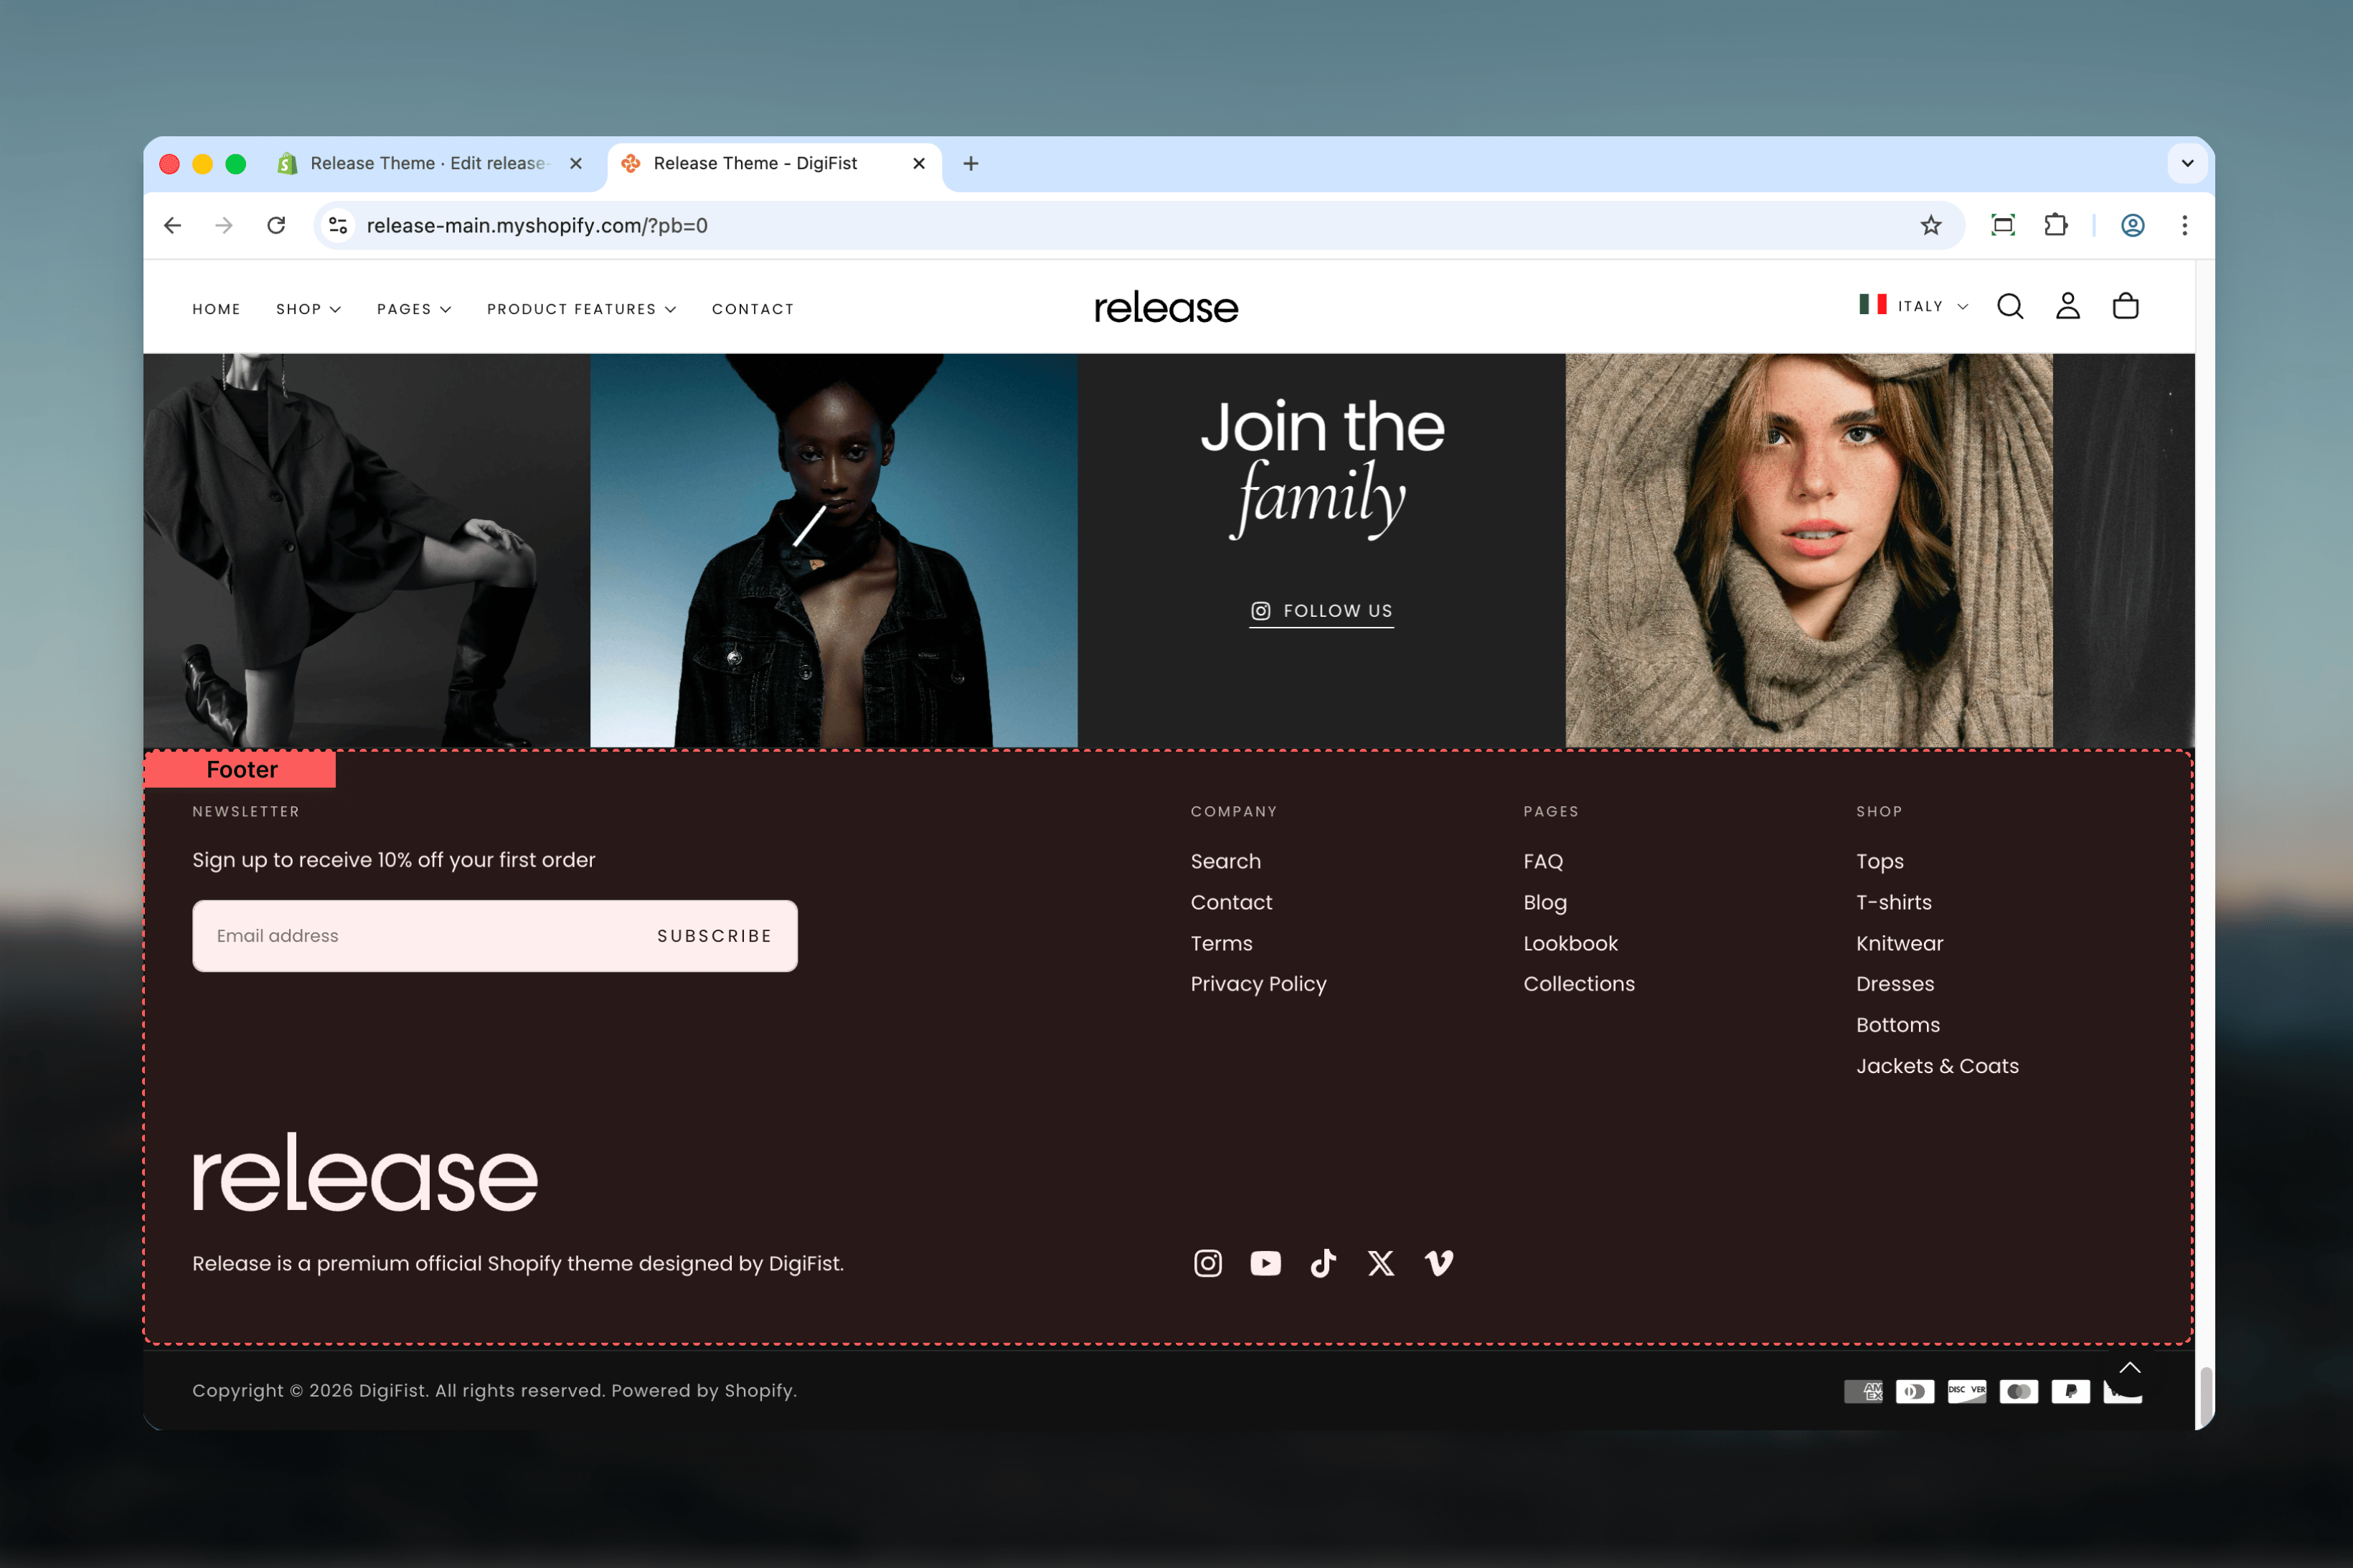The height and width of the screenshot is (1568, 2353).
Task: Open the X (Twitter) footer social icon
Action: tap(1381, 1263)
